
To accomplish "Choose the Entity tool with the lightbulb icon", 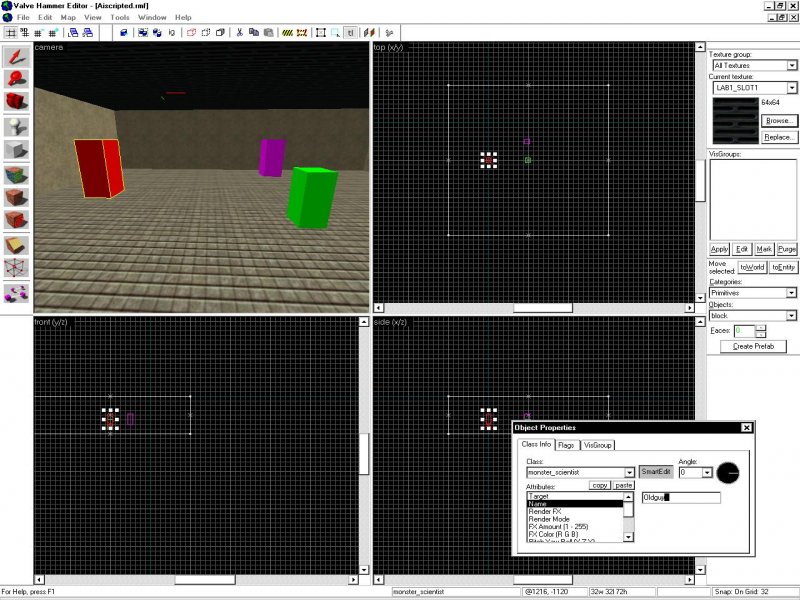I will coord(17,126).
